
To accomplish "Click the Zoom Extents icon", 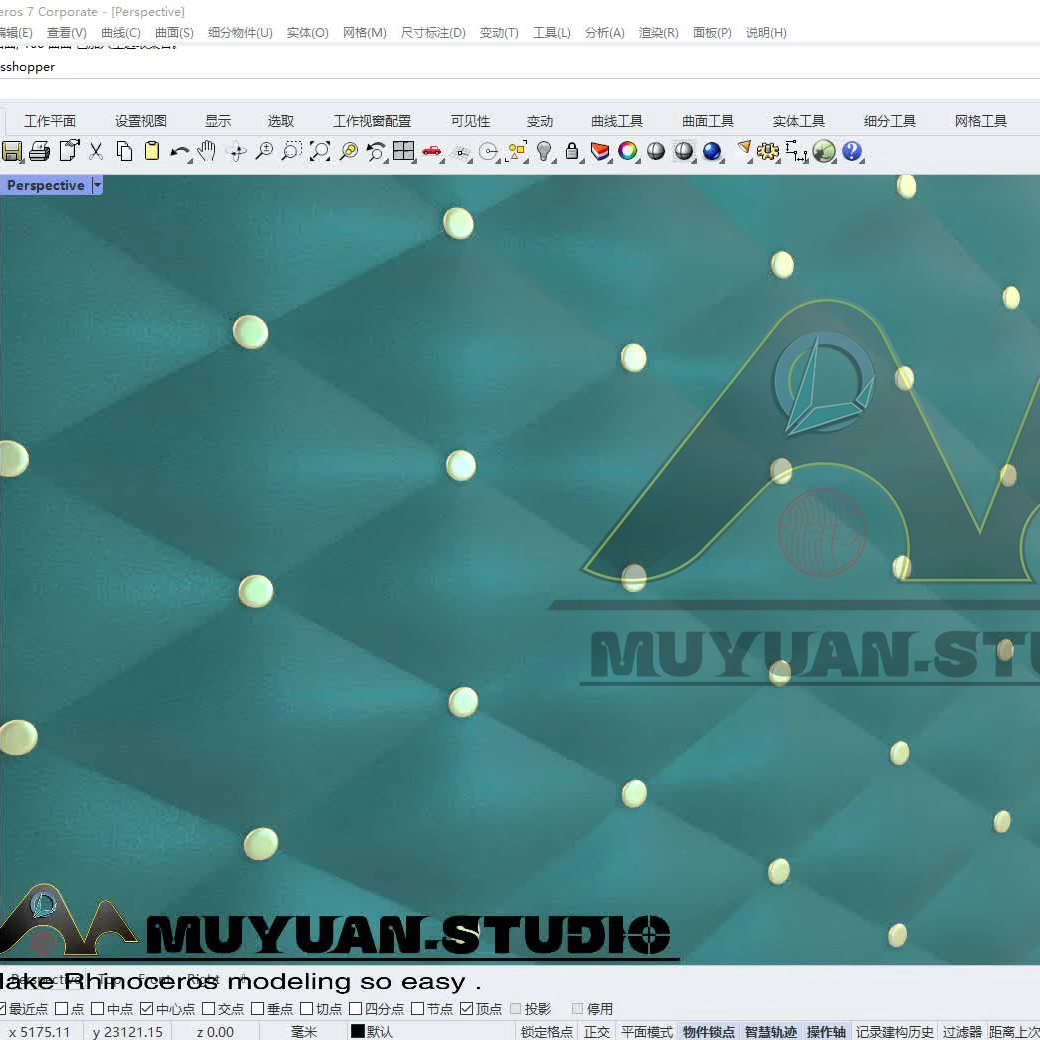I will pos(320,151).
